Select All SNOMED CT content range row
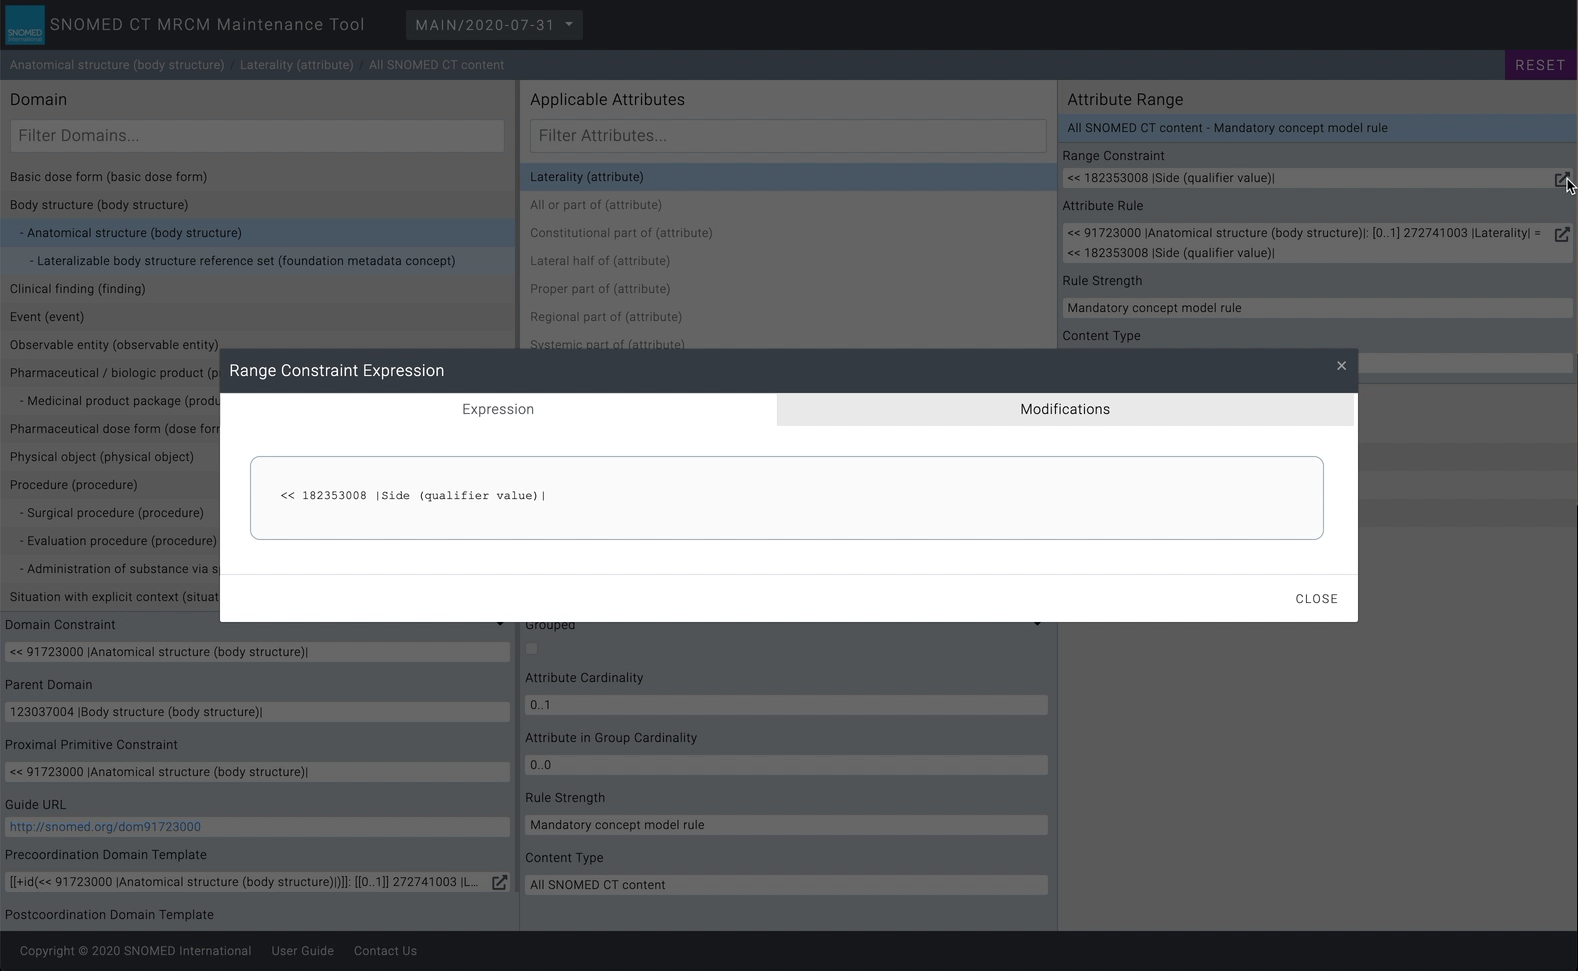1578x971 pixels. coord(1317,128)
